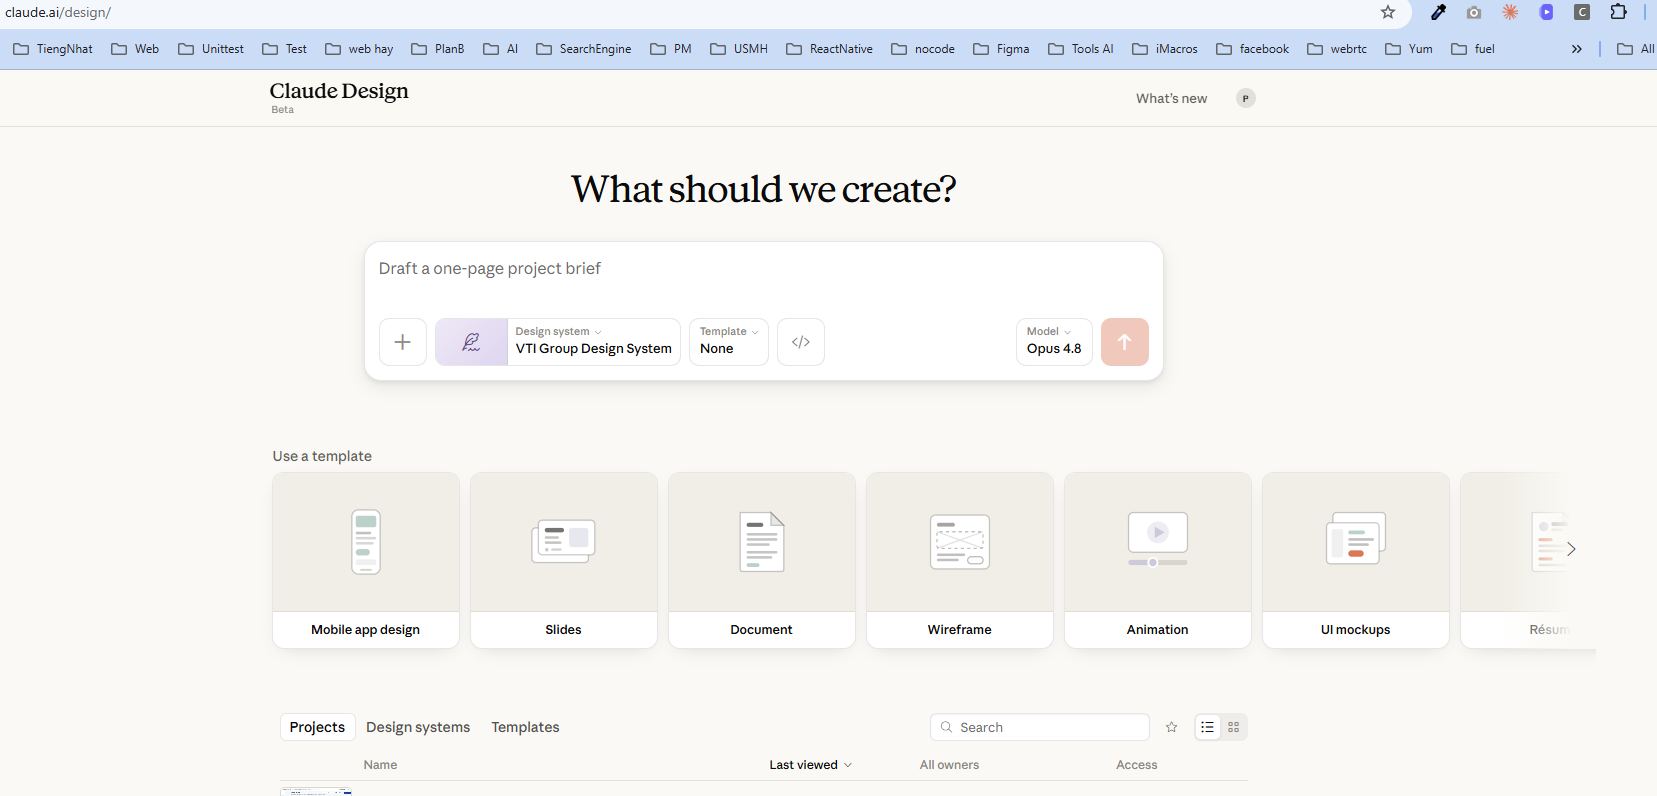This screenshot has height=796, width=1657.
Task: Click the Access column header
Action: click(x=1137, y=765)
